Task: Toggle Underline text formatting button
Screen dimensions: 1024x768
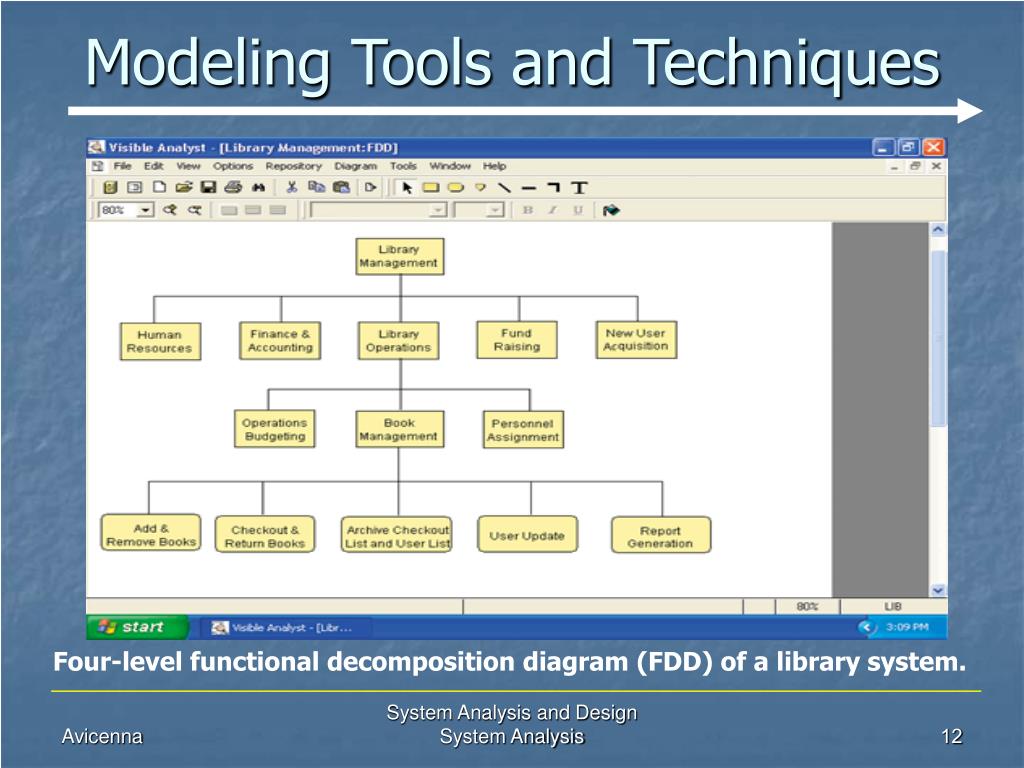Action: coord(577,210)
